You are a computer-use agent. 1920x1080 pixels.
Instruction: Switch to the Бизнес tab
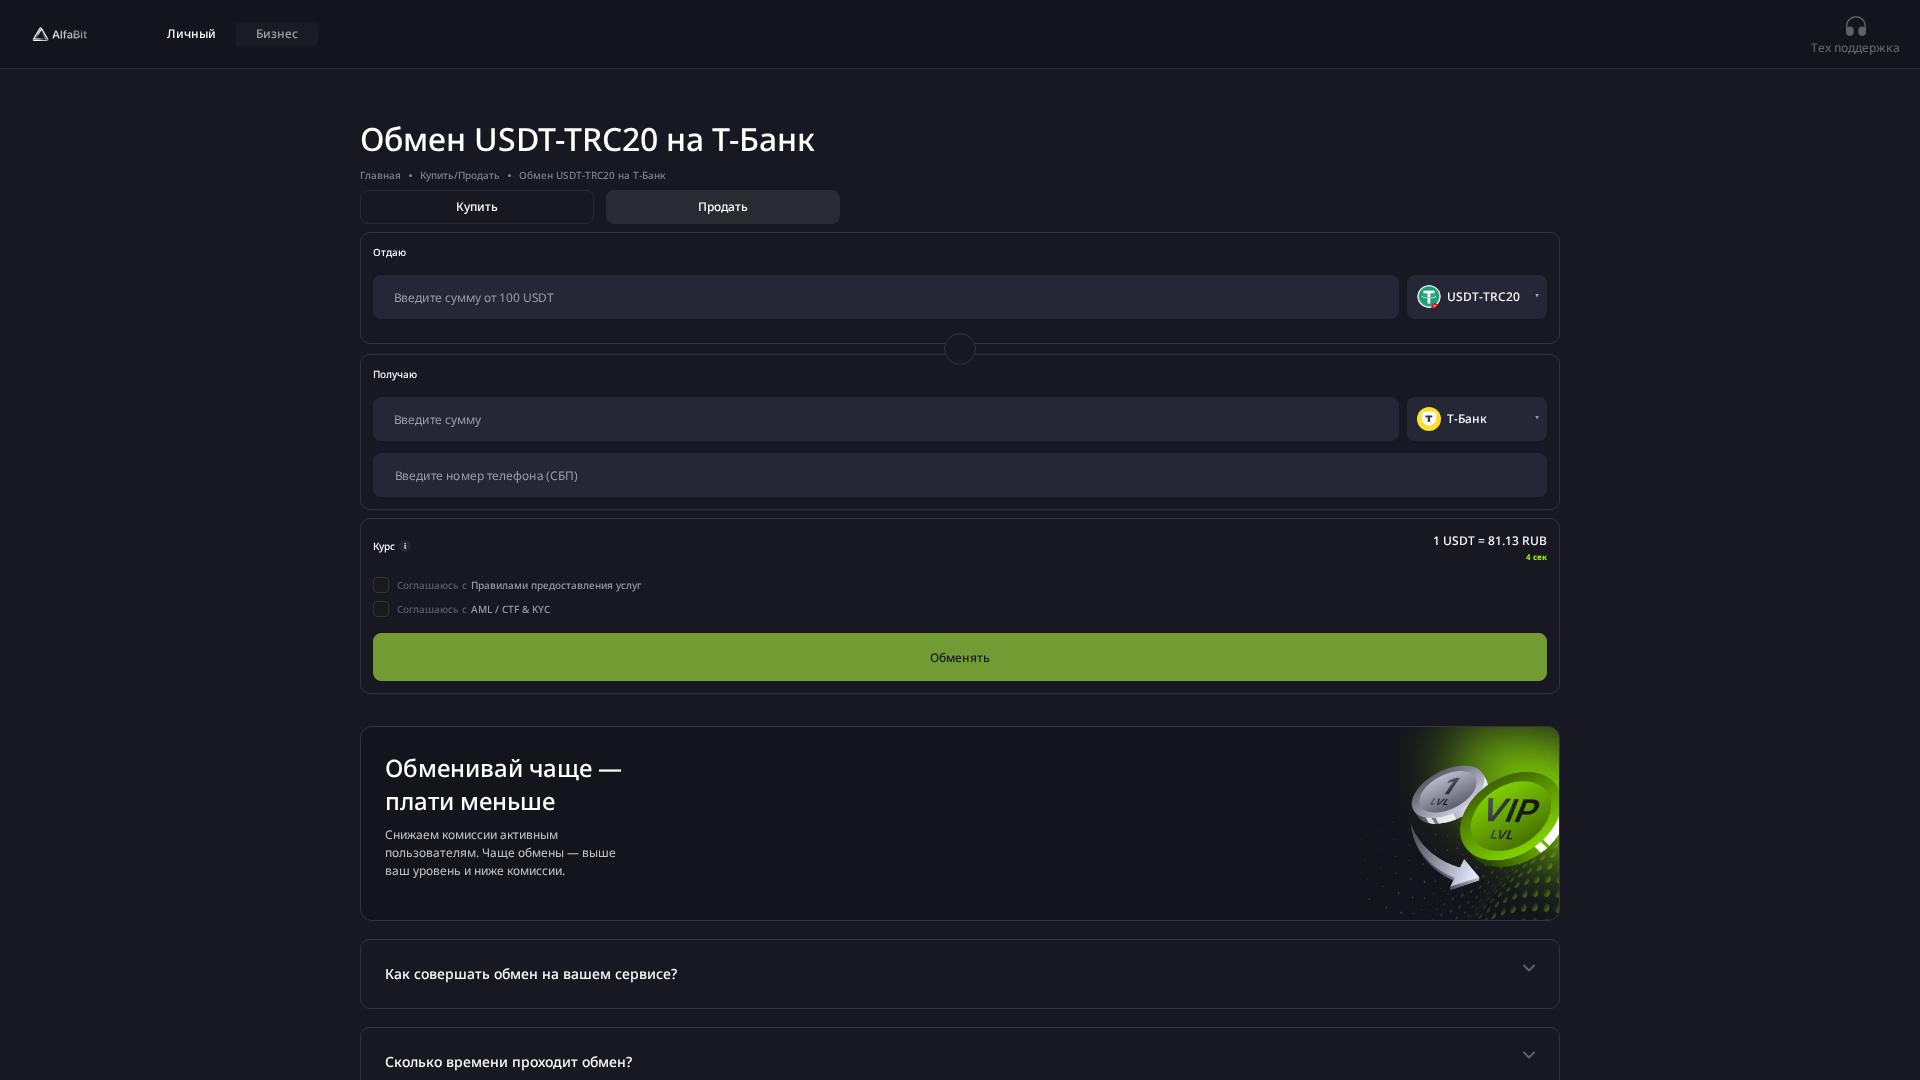(276, 33)
